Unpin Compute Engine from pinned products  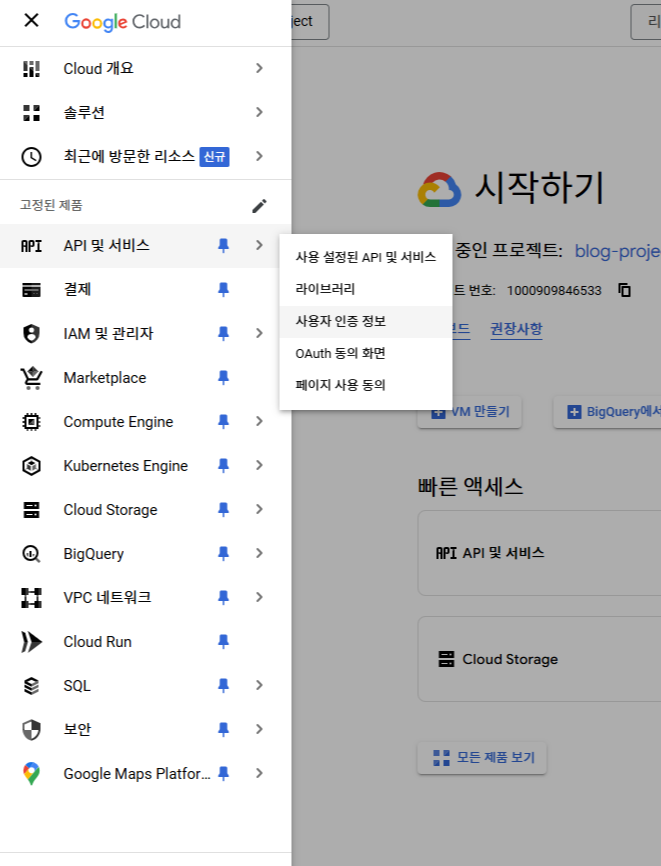coord(223,421)
